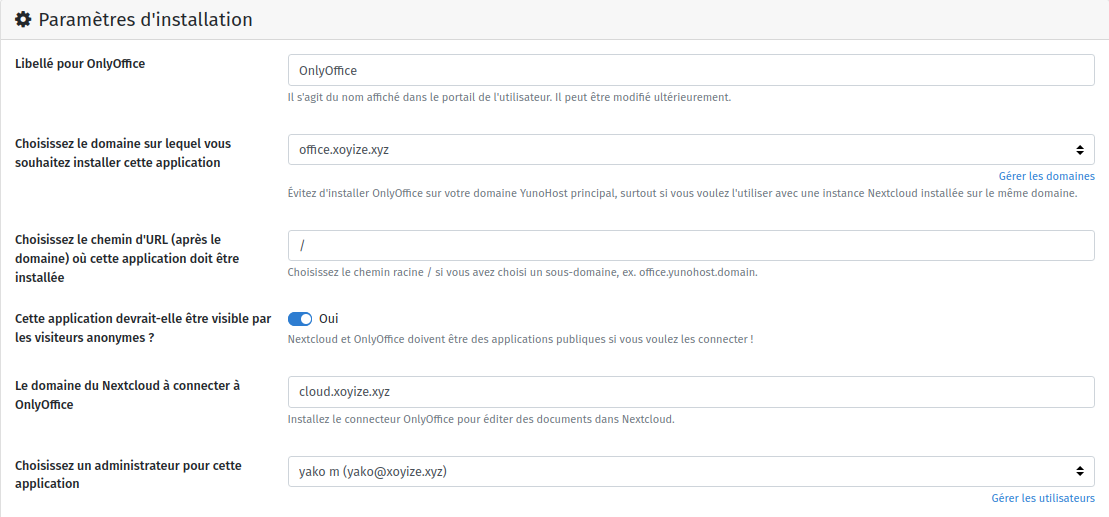Open the 'Gérer les domaines' link

[1046, 176]
